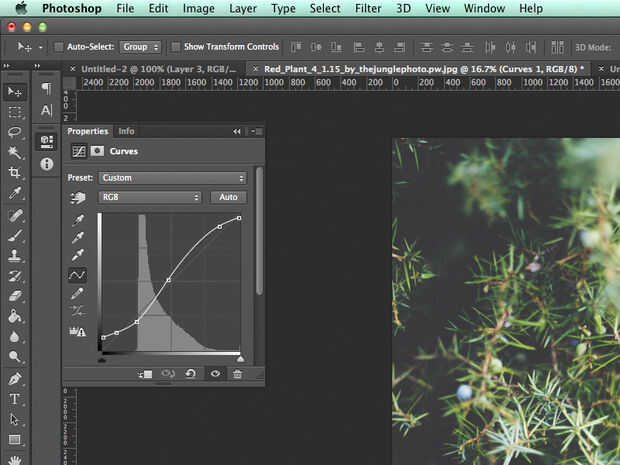Open the Preset Custom dropdown
This screenshot has height=465, width=620.
(x=173, y=178)
